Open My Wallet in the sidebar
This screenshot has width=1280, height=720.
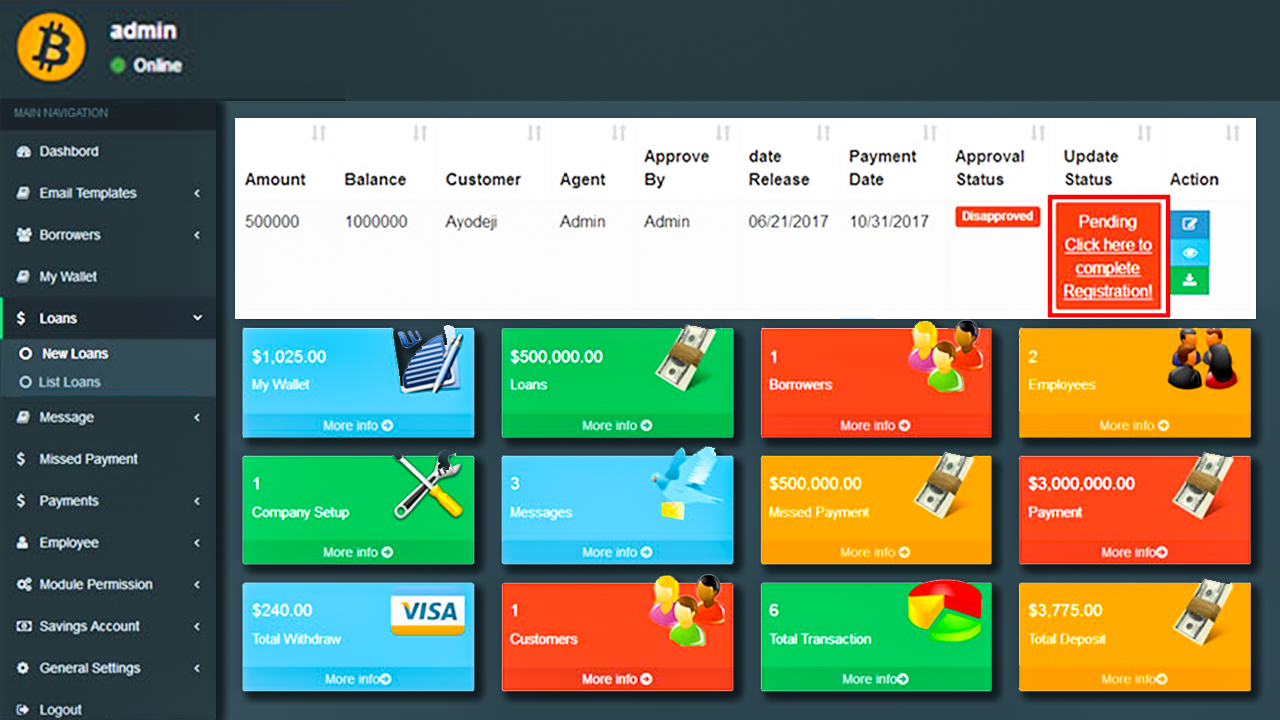[x=68, y=277]
